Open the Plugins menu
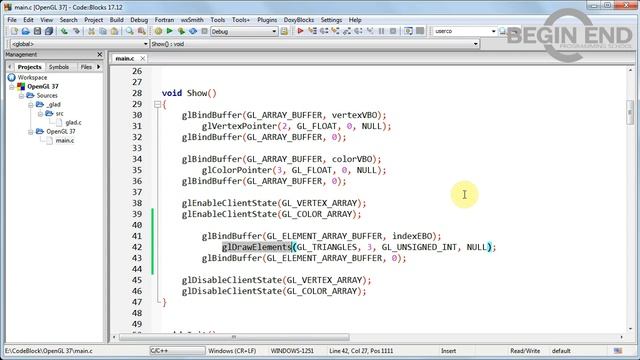640x360 pixels. click(x=267, y=20)
